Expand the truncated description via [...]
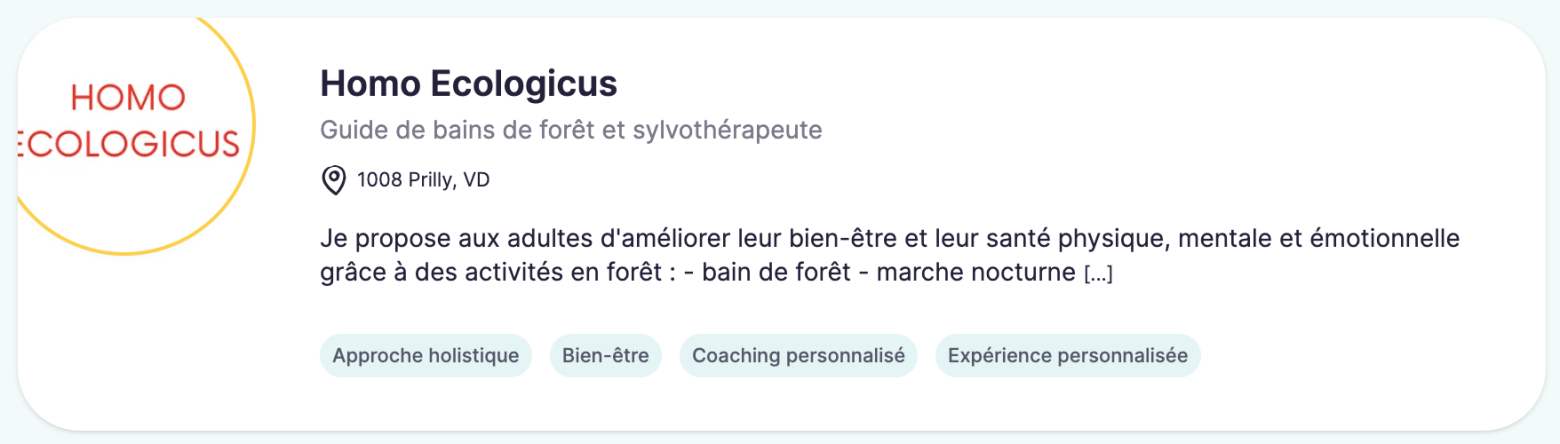This screenshot has height=444, width=1560. click(1098, 273)
